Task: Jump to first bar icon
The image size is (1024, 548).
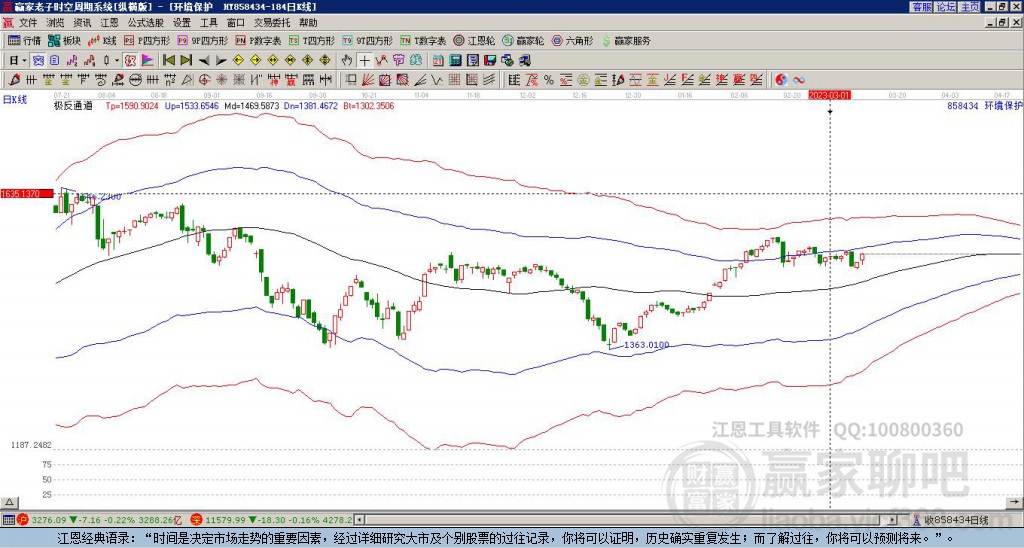Action: [x=169, y=61]
